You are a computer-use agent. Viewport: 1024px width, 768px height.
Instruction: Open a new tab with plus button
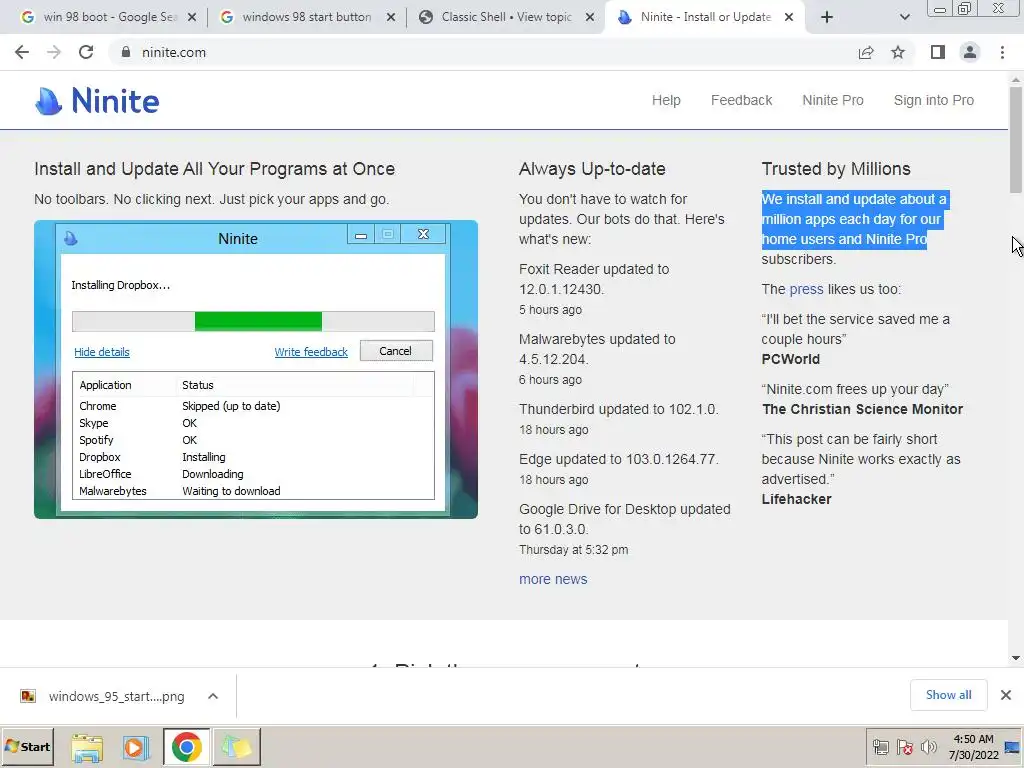pos(827,17)
